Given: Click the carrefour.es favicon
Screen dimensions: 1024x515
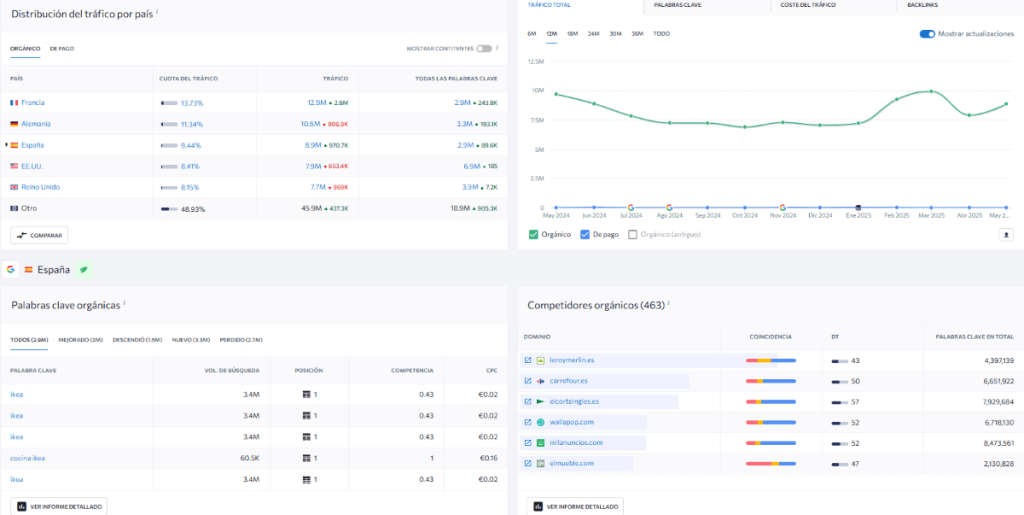Looking at the screenshot, I should 540,381.
